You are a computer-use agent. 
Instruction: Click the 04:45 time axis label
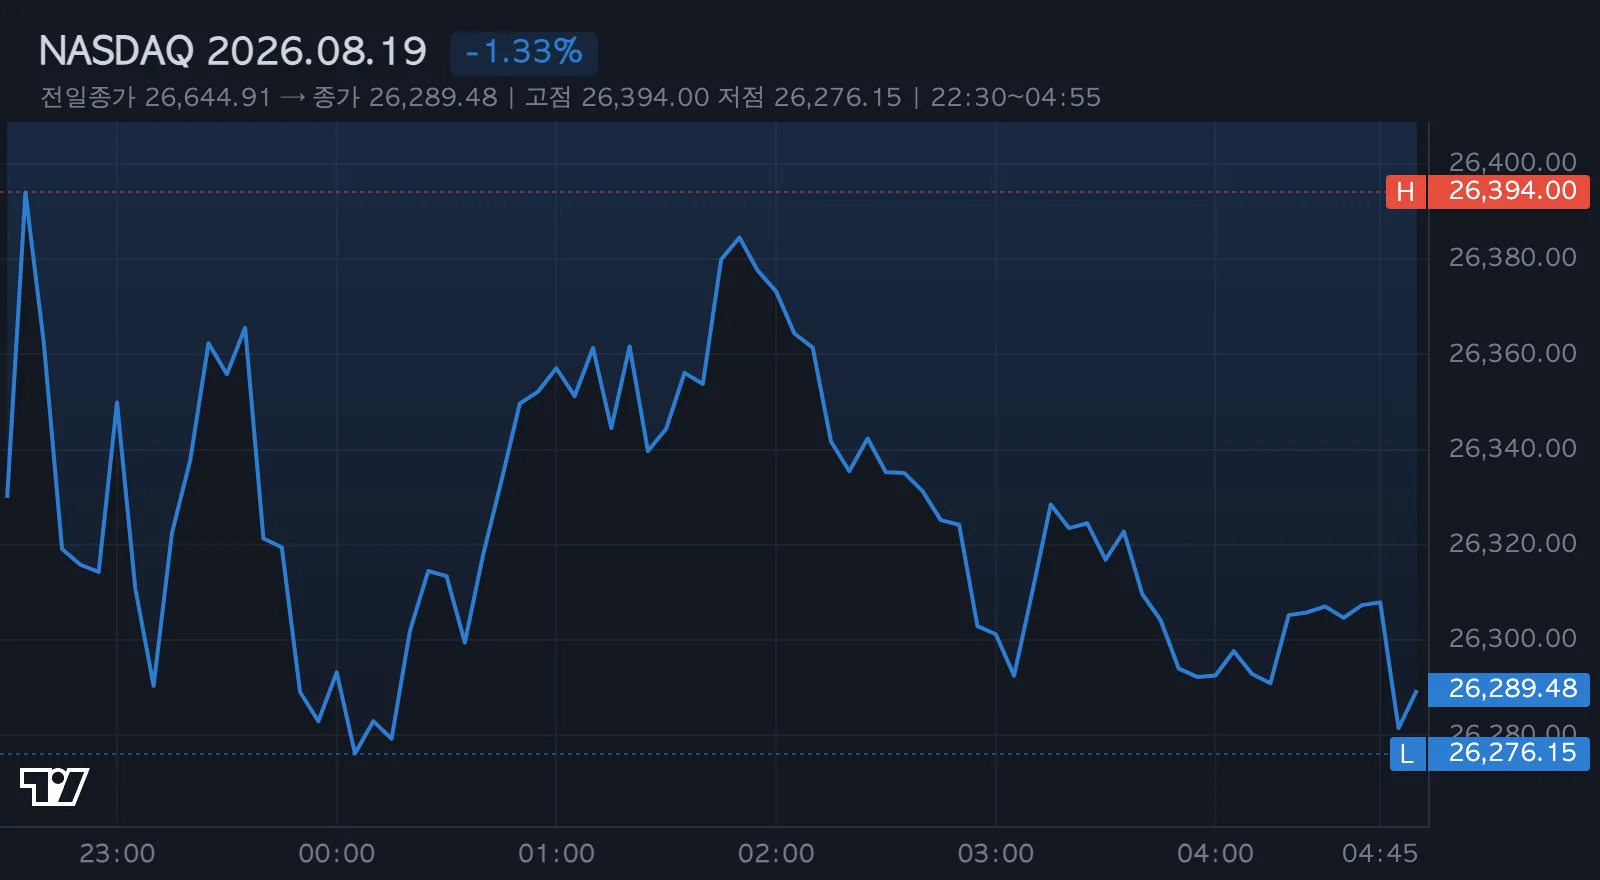click(x=1380, y=853)
